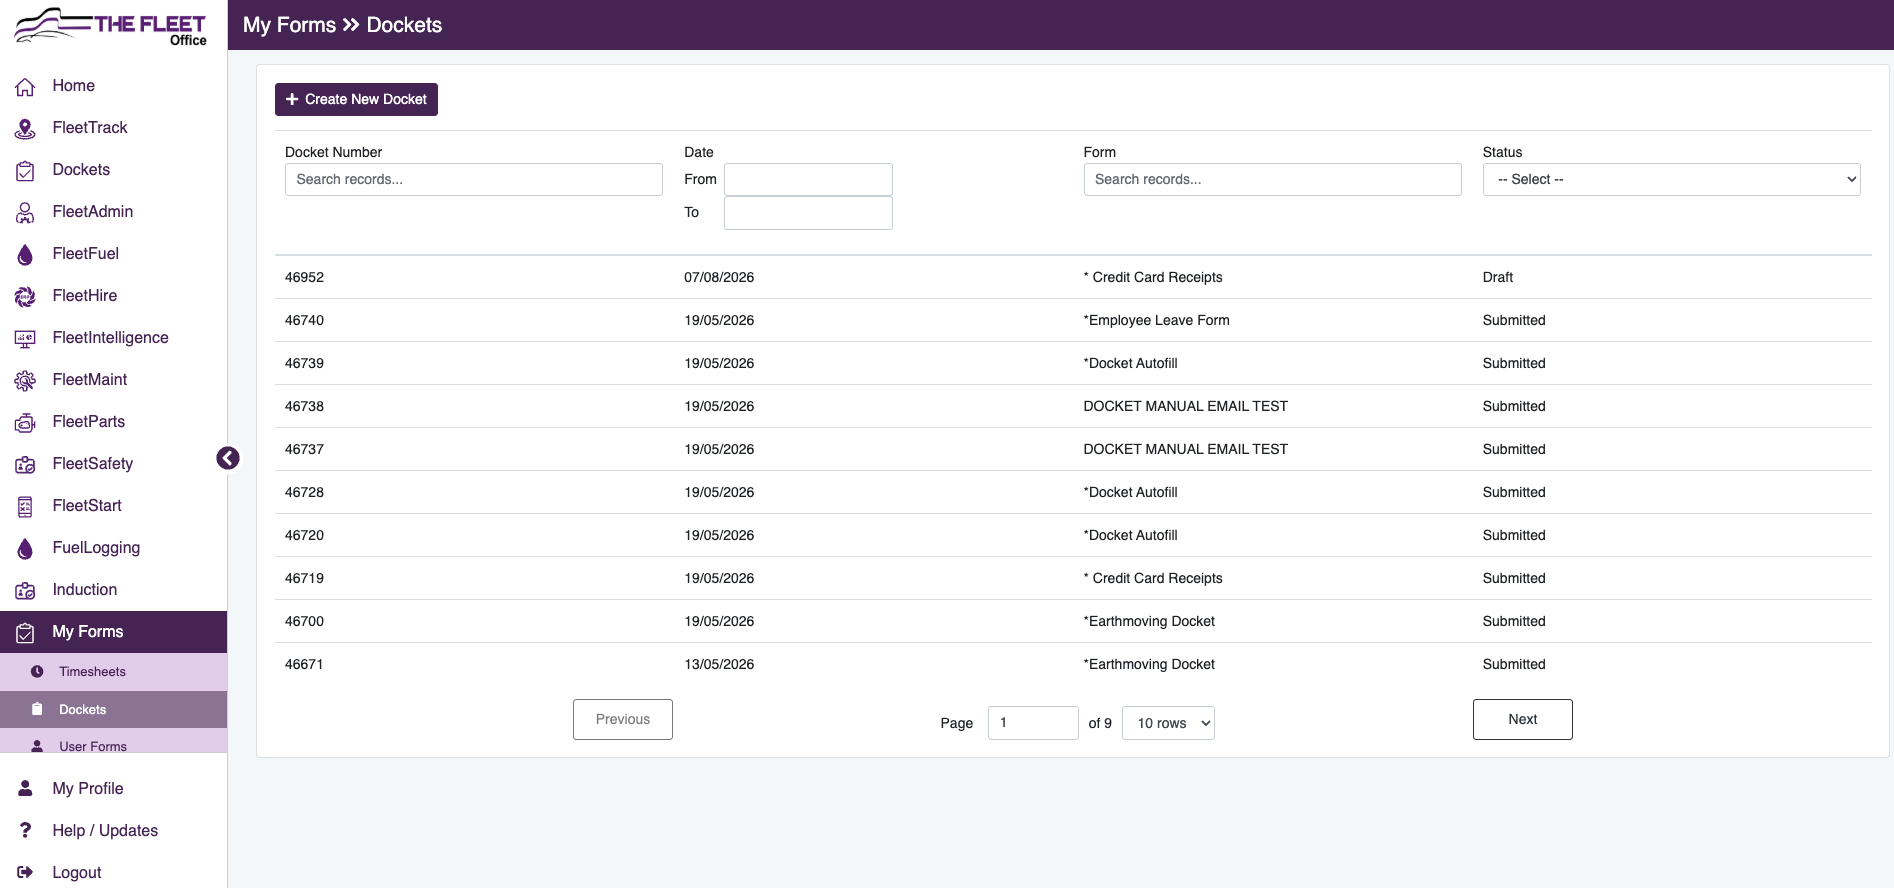Image resolution: width=1894 pixels, height=888 pixels.
Task: Click the FleetHire icon
Action: tap(25, 297)
